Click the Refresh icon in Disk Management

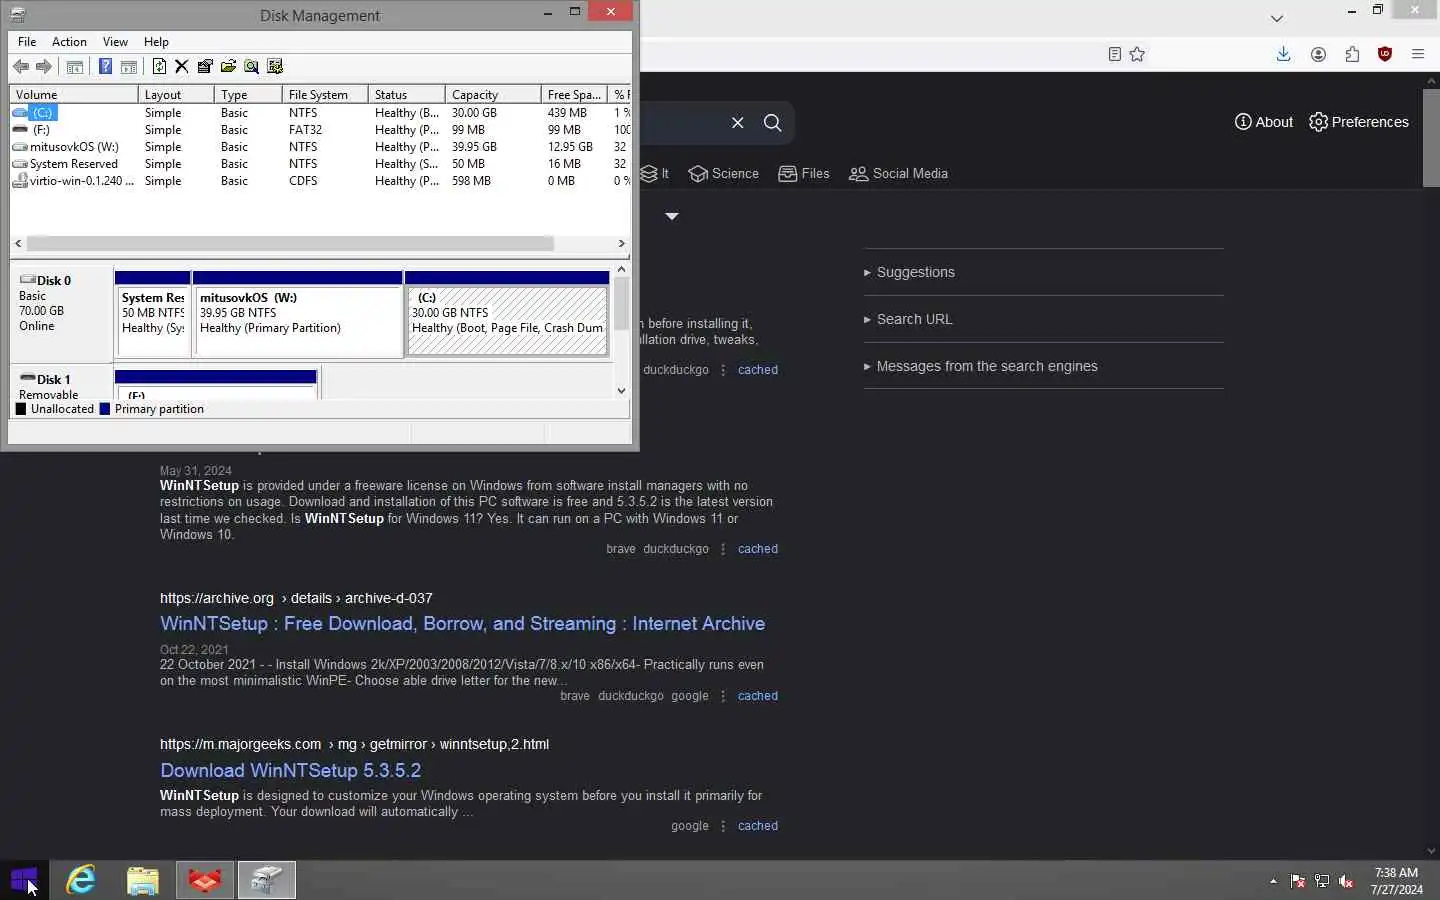pyautogui.click(x=159, y=67)
